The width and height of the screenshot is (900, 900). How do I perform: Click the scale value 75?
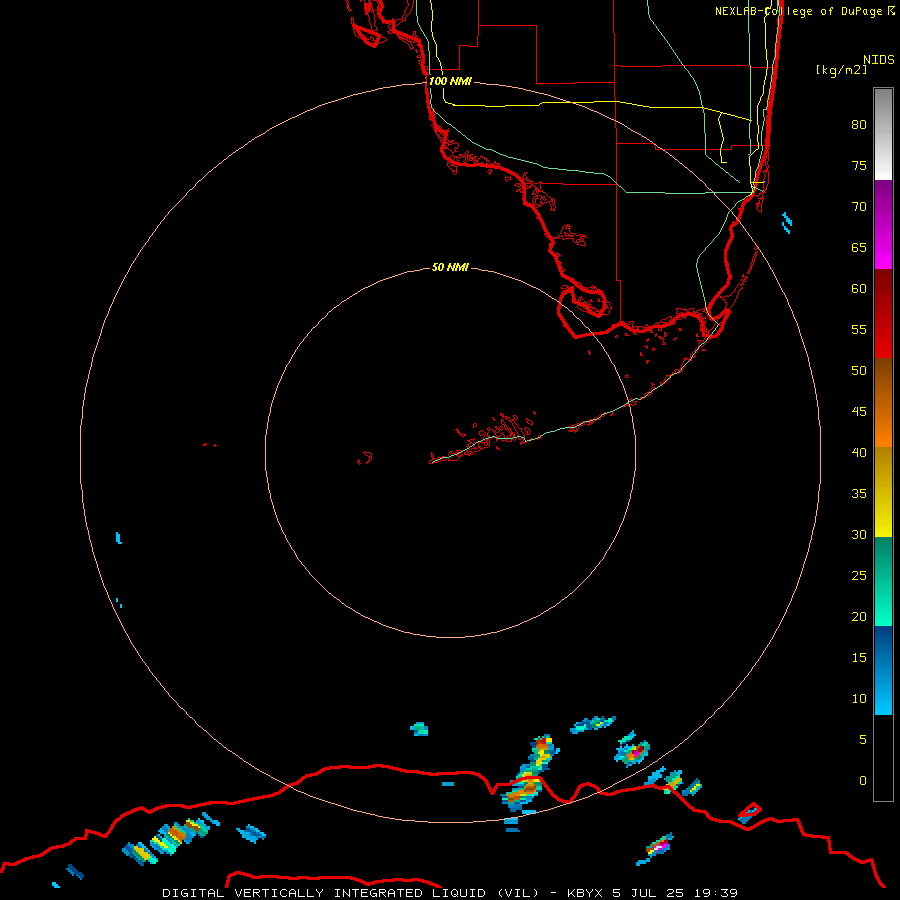(859, 165)
